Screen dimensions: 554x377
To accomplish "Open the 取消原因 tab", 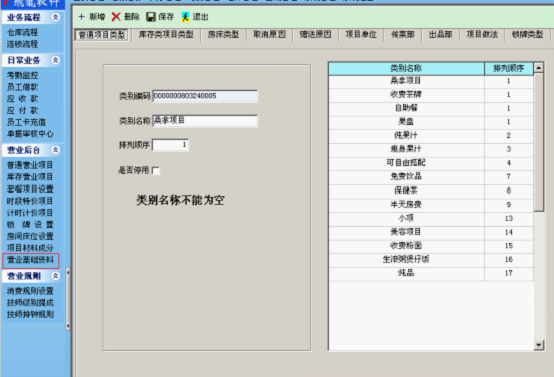I will tap(270, 35).
